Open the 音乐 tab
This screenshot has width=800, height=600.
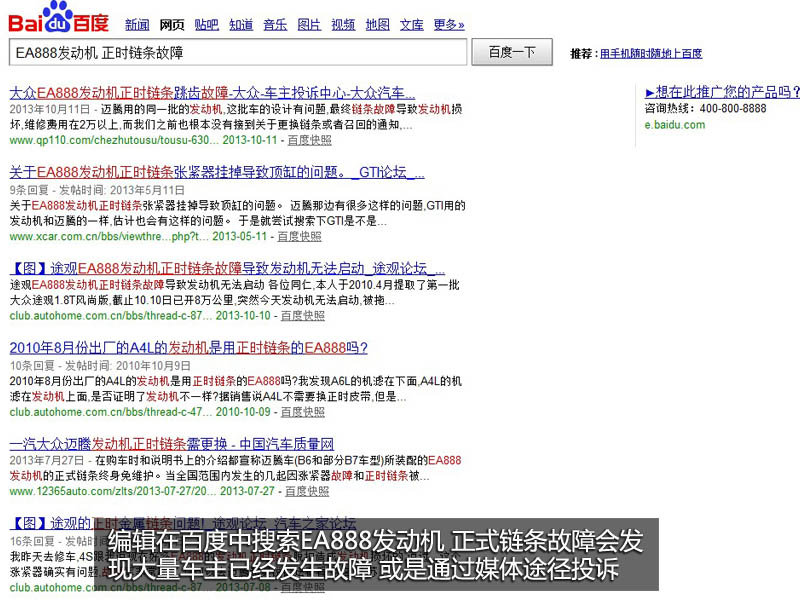click(275, 24)
